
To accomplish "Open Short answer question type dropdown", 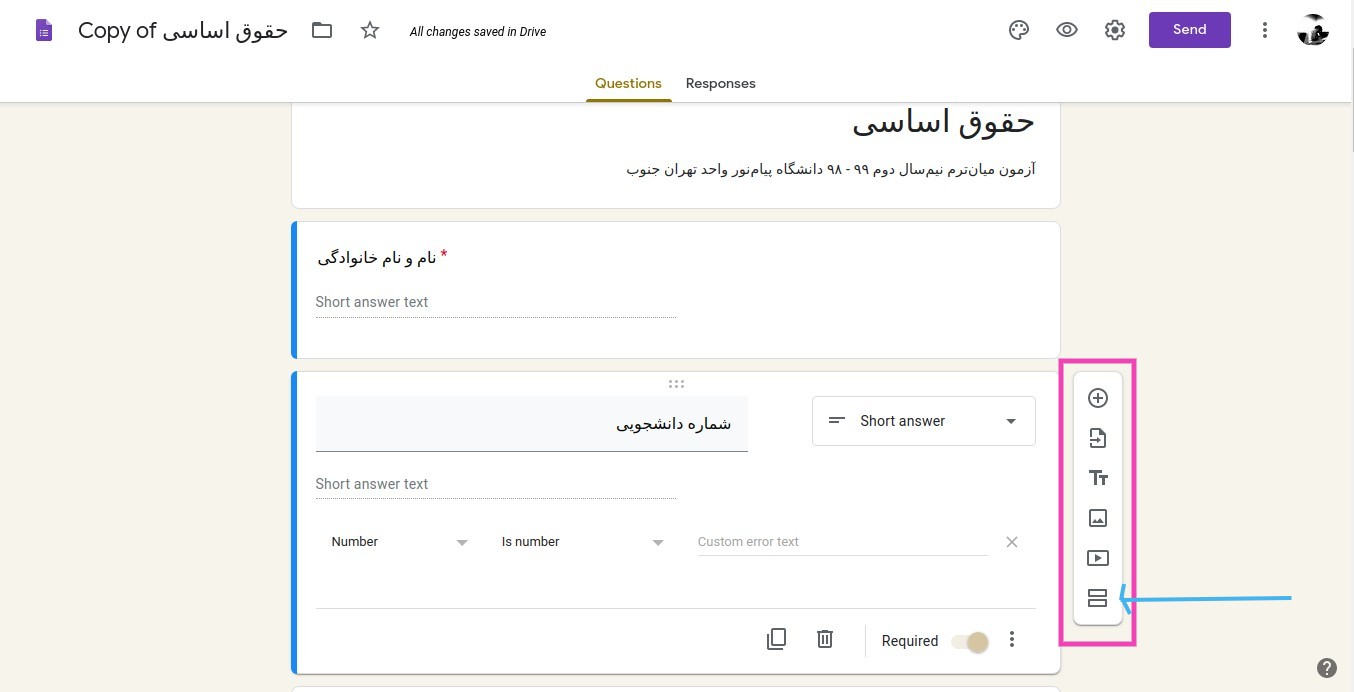I will coord(924,421).
